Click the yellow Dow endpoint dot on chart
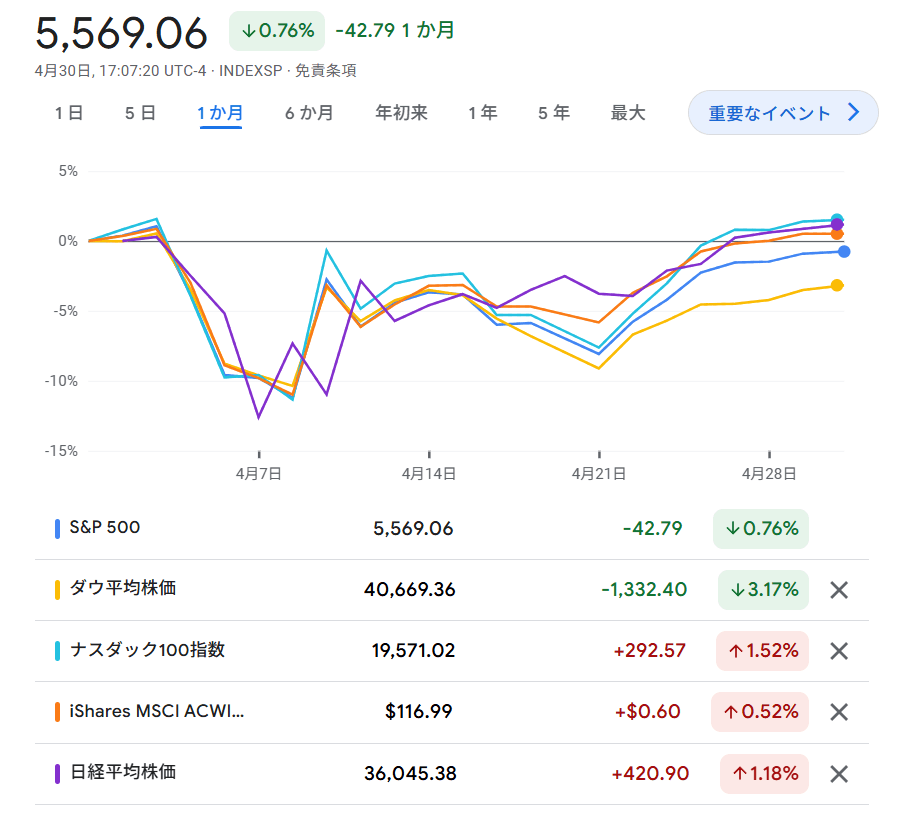This screenshot has width=901, height=813. pos(837,286)
